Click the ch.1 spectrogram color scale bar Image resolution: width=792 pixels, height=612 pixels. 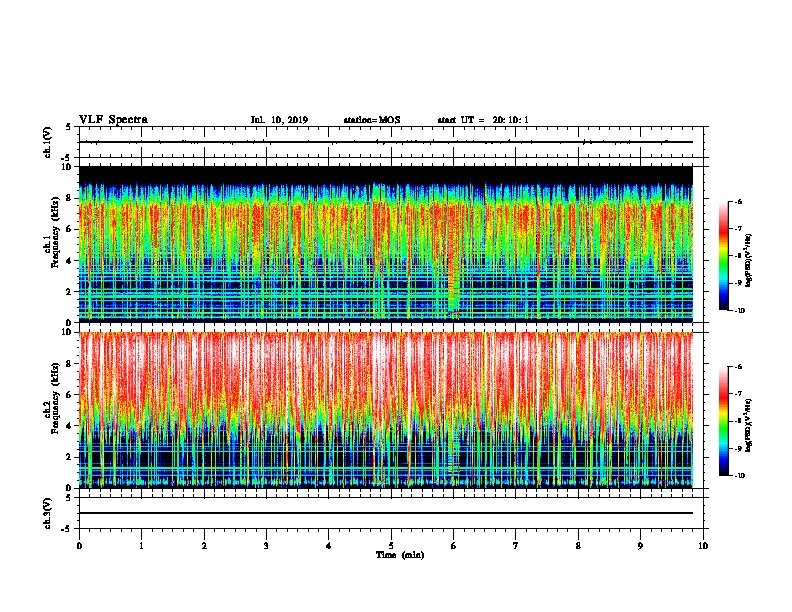pos(723,256)
